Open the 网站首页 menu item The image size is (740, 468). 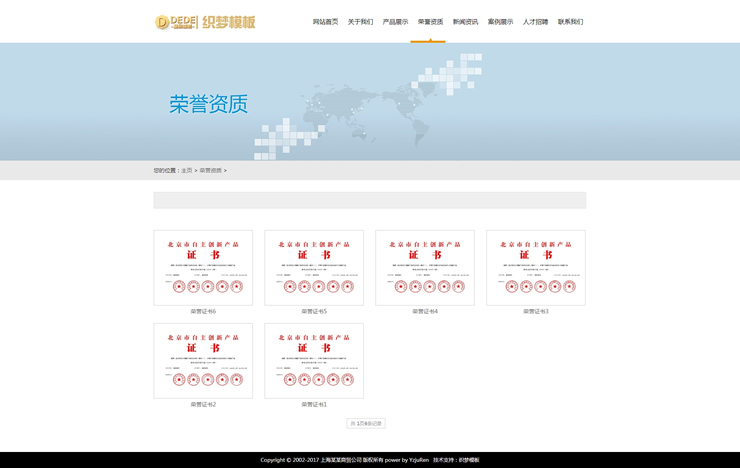325,22
